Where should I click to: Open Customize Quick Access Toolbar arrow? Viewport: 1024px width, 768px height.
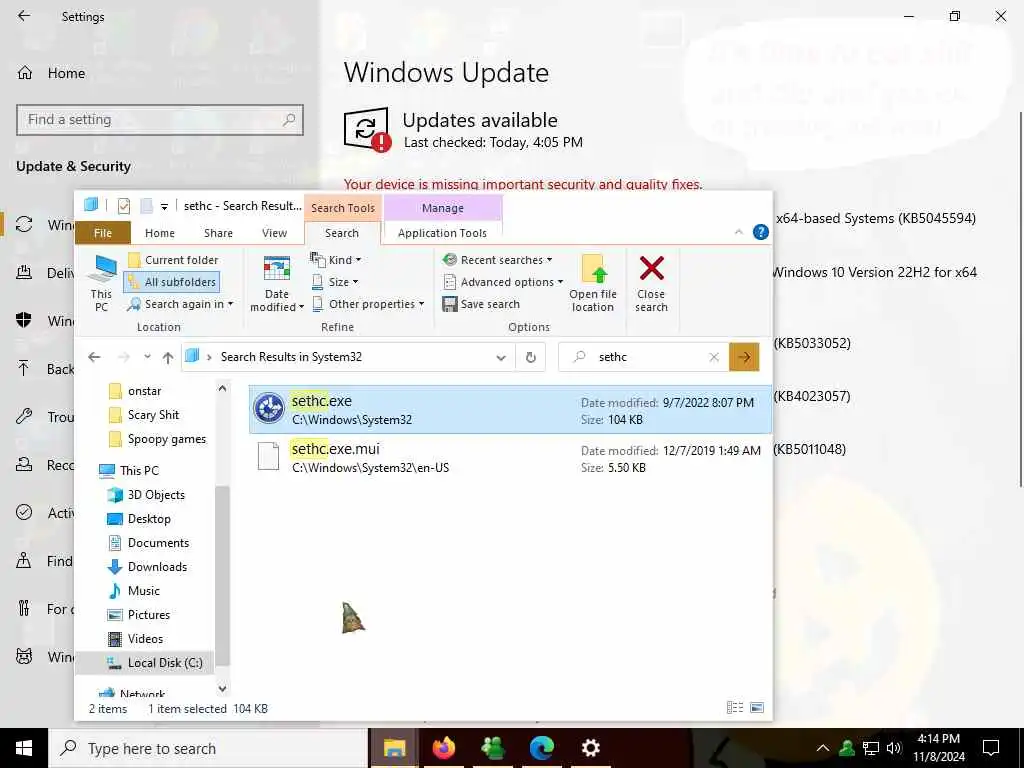[x=165, y=206]
